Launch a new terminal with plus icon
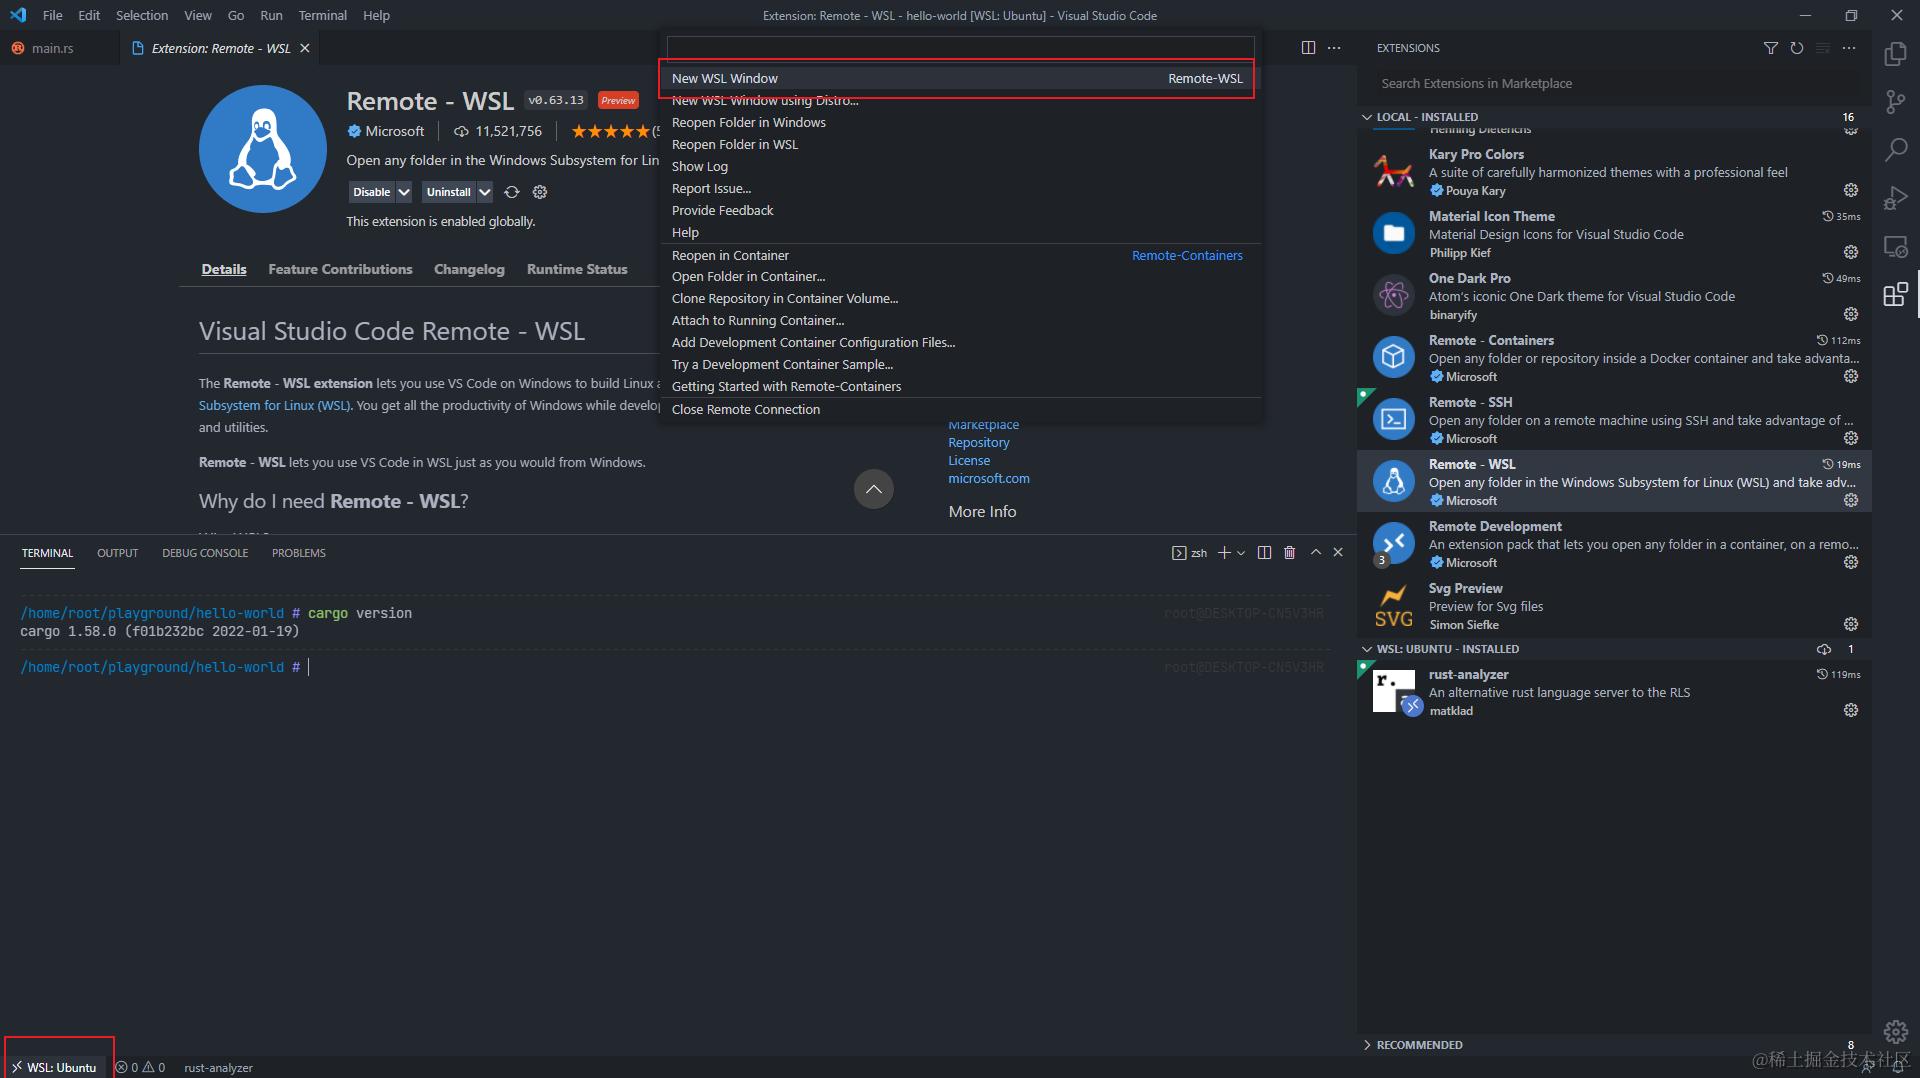 pyautogui.click(x=1223, y=552)
